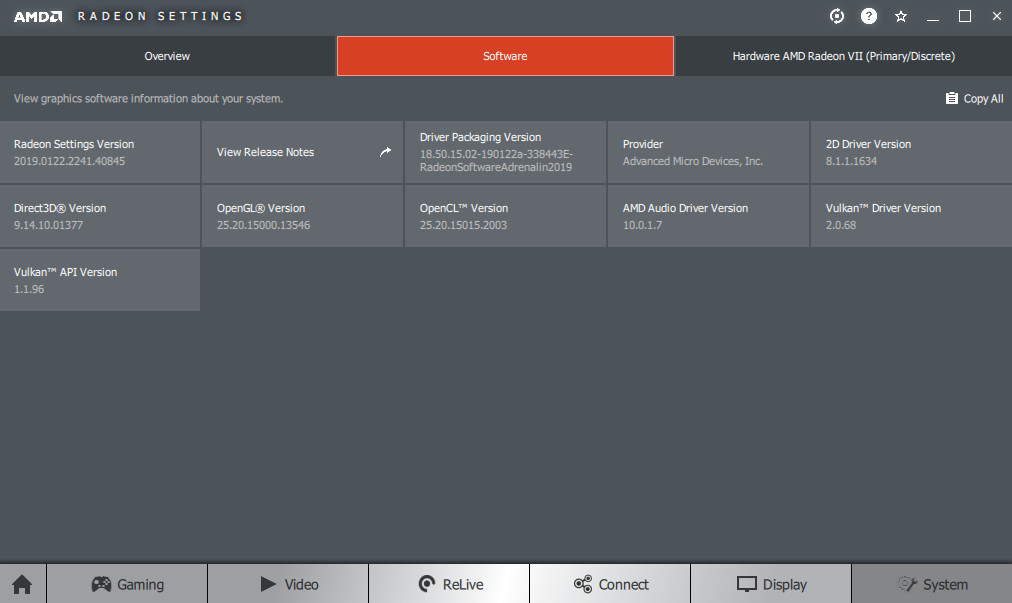The height and width of the screenshot is (603, 1012).
Task: Select the Software tab
Action: point(505,56)
